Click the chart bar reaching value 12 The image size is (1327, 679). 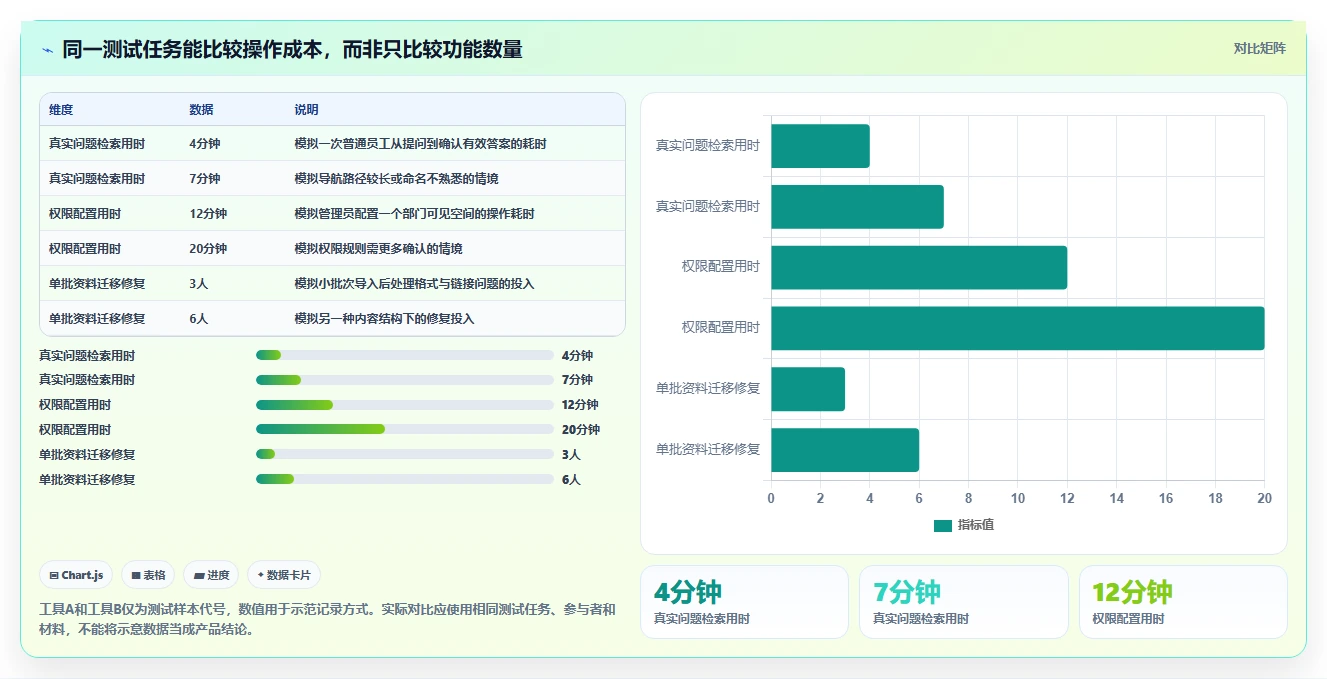[919, 267]
